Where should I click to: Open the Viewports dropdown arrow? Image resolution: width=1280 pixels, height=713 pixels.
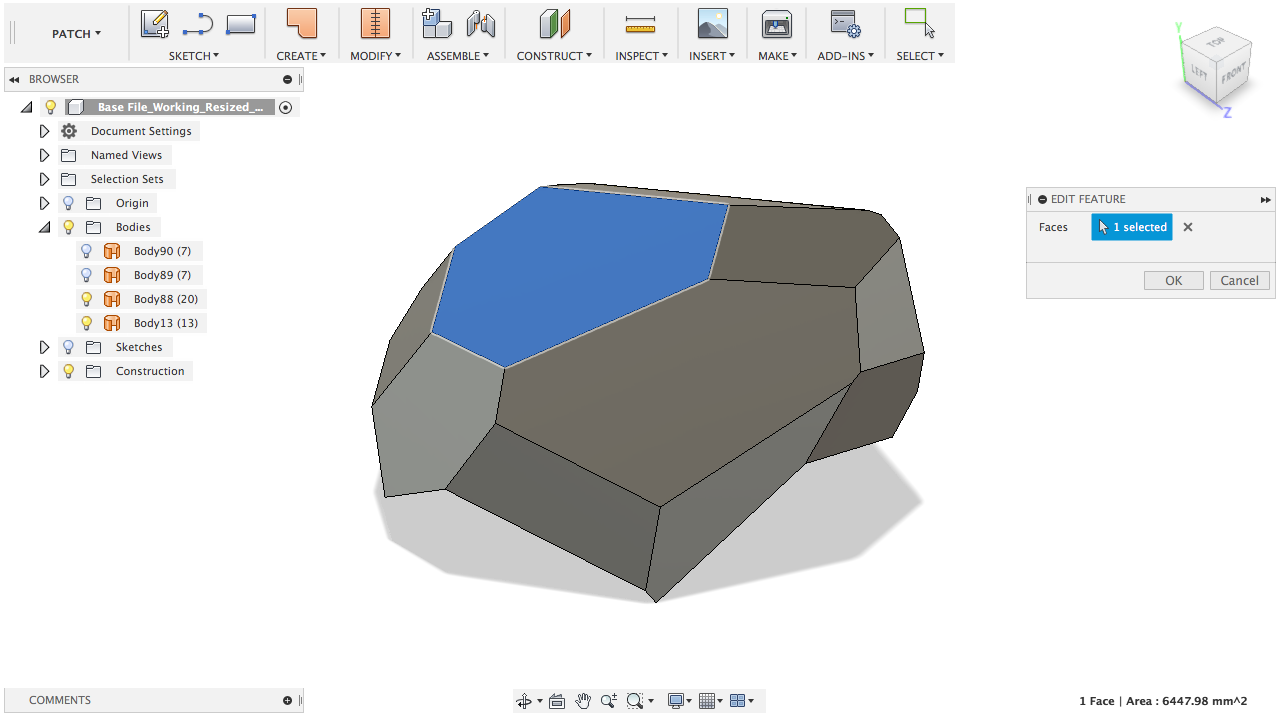click(751, 701)
